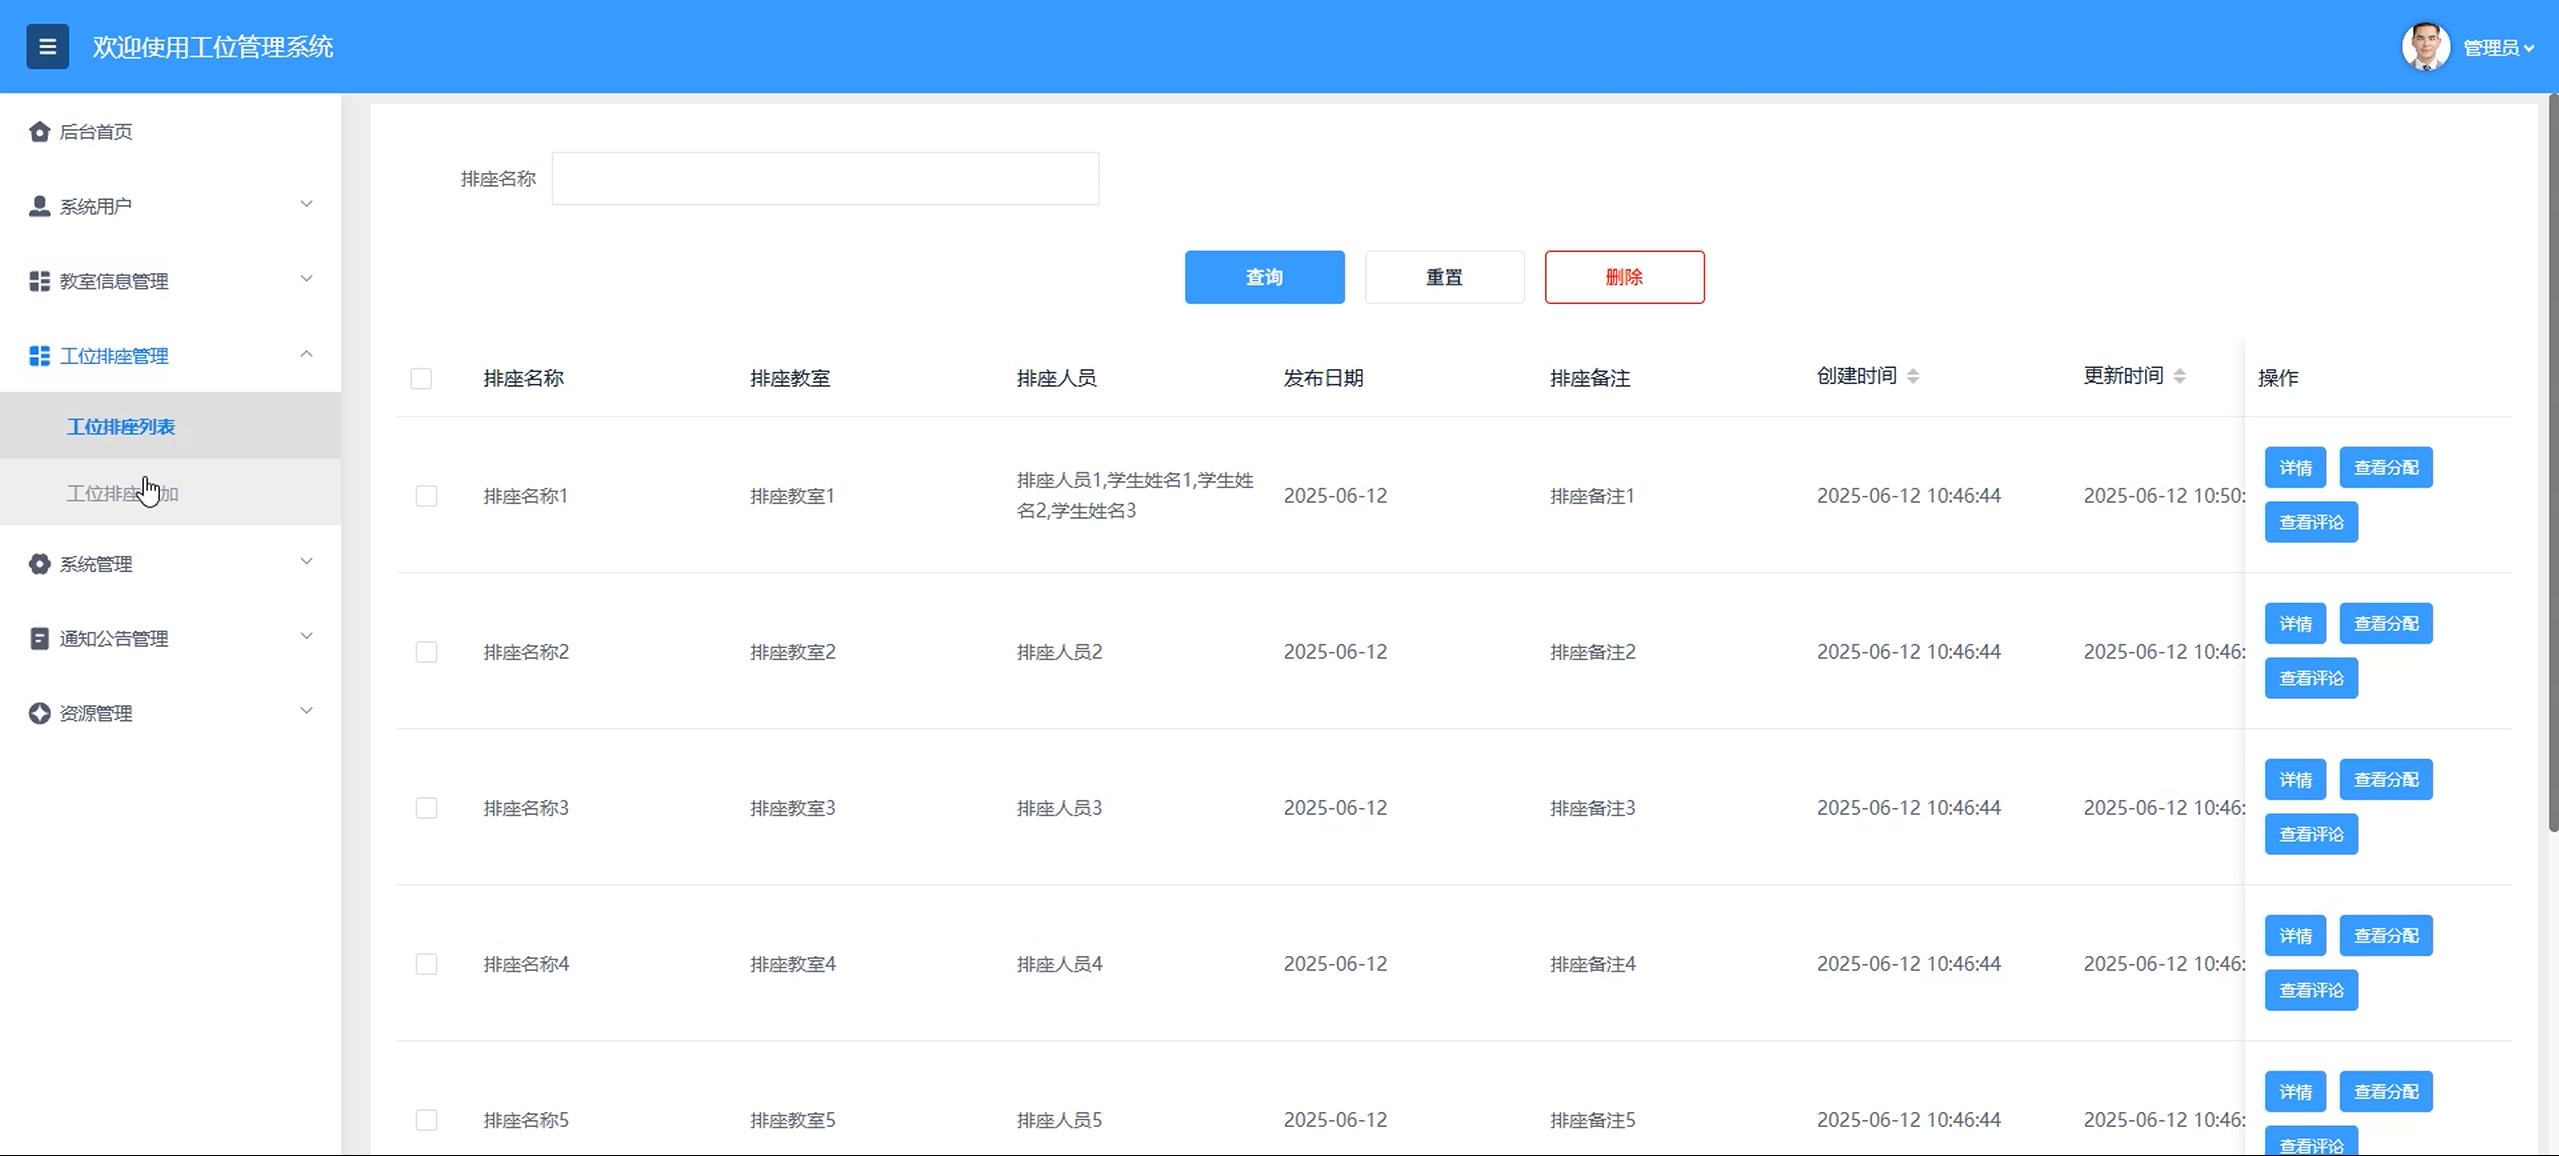Click the sort arrows on 创建时间 column
Viewport: 2559px width, 1156px height.
[x=1912, y=376]
